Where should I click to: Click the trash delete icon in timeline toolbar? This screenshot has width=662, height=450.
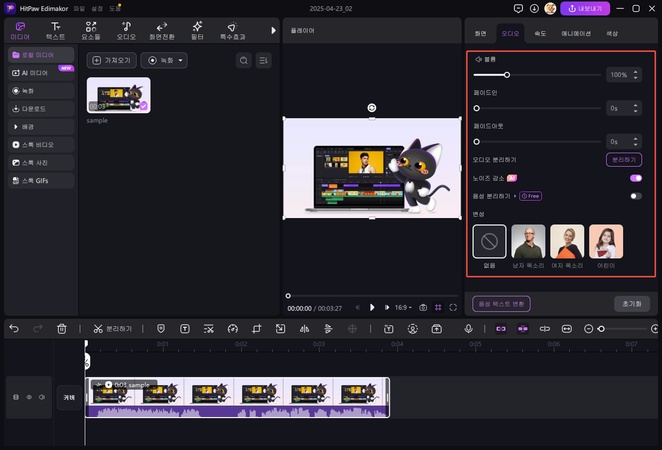[62, 328]
